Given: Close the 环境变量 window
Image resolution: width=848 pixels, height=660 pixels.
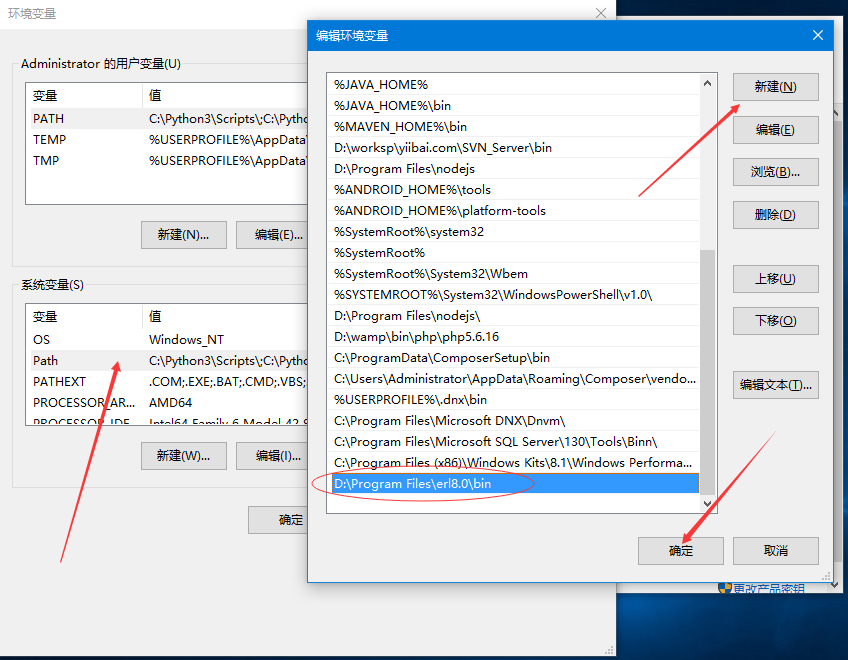Looking at the screenshot, I should [601, 13].
